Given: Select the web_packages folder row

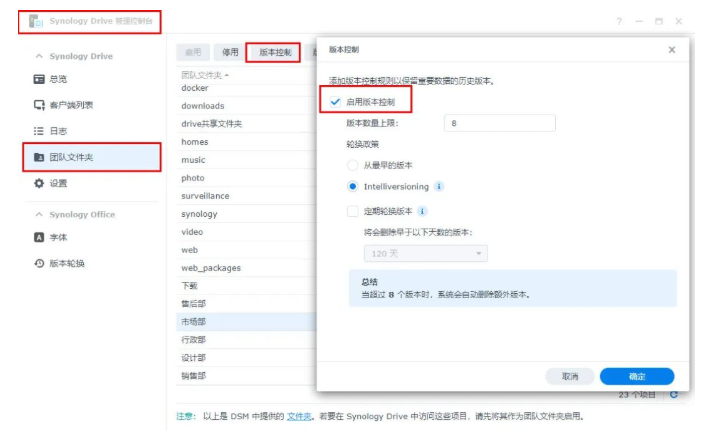Looking at the screenshot, I should (x=246, y=268).
